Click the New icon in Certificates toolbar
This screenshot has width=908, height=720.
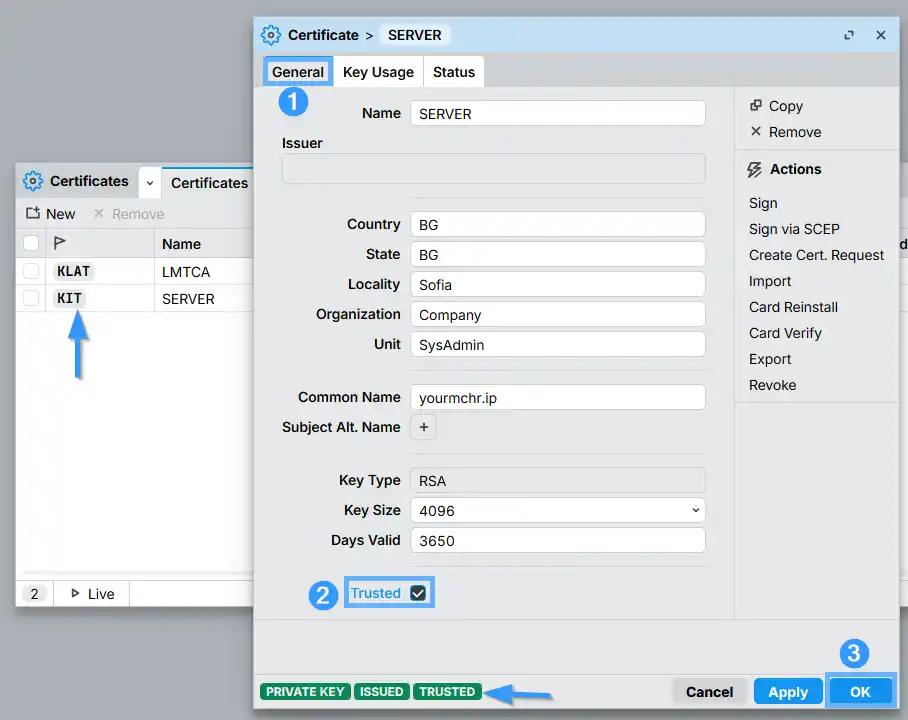(32, 213)
